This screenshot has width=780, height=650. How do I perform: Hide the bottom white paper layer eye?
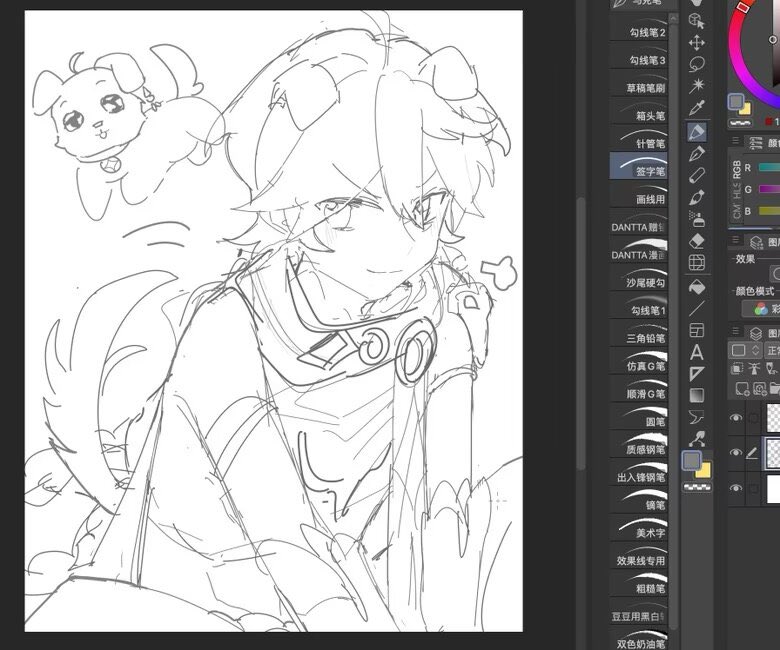[x=736, y=488]
